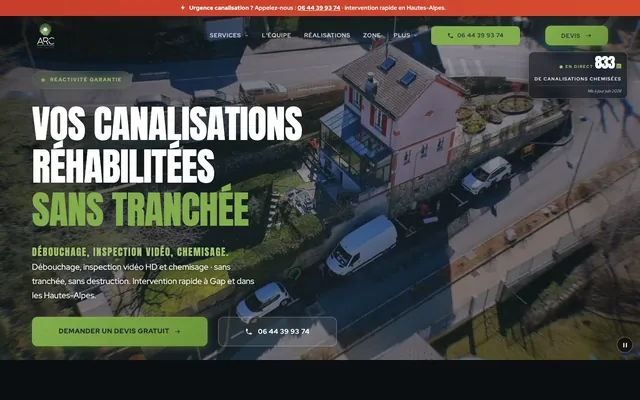Click the outlined hero phone button 06 44 39 93 74
Screen dimensions: 640x400
coord(278,331)
